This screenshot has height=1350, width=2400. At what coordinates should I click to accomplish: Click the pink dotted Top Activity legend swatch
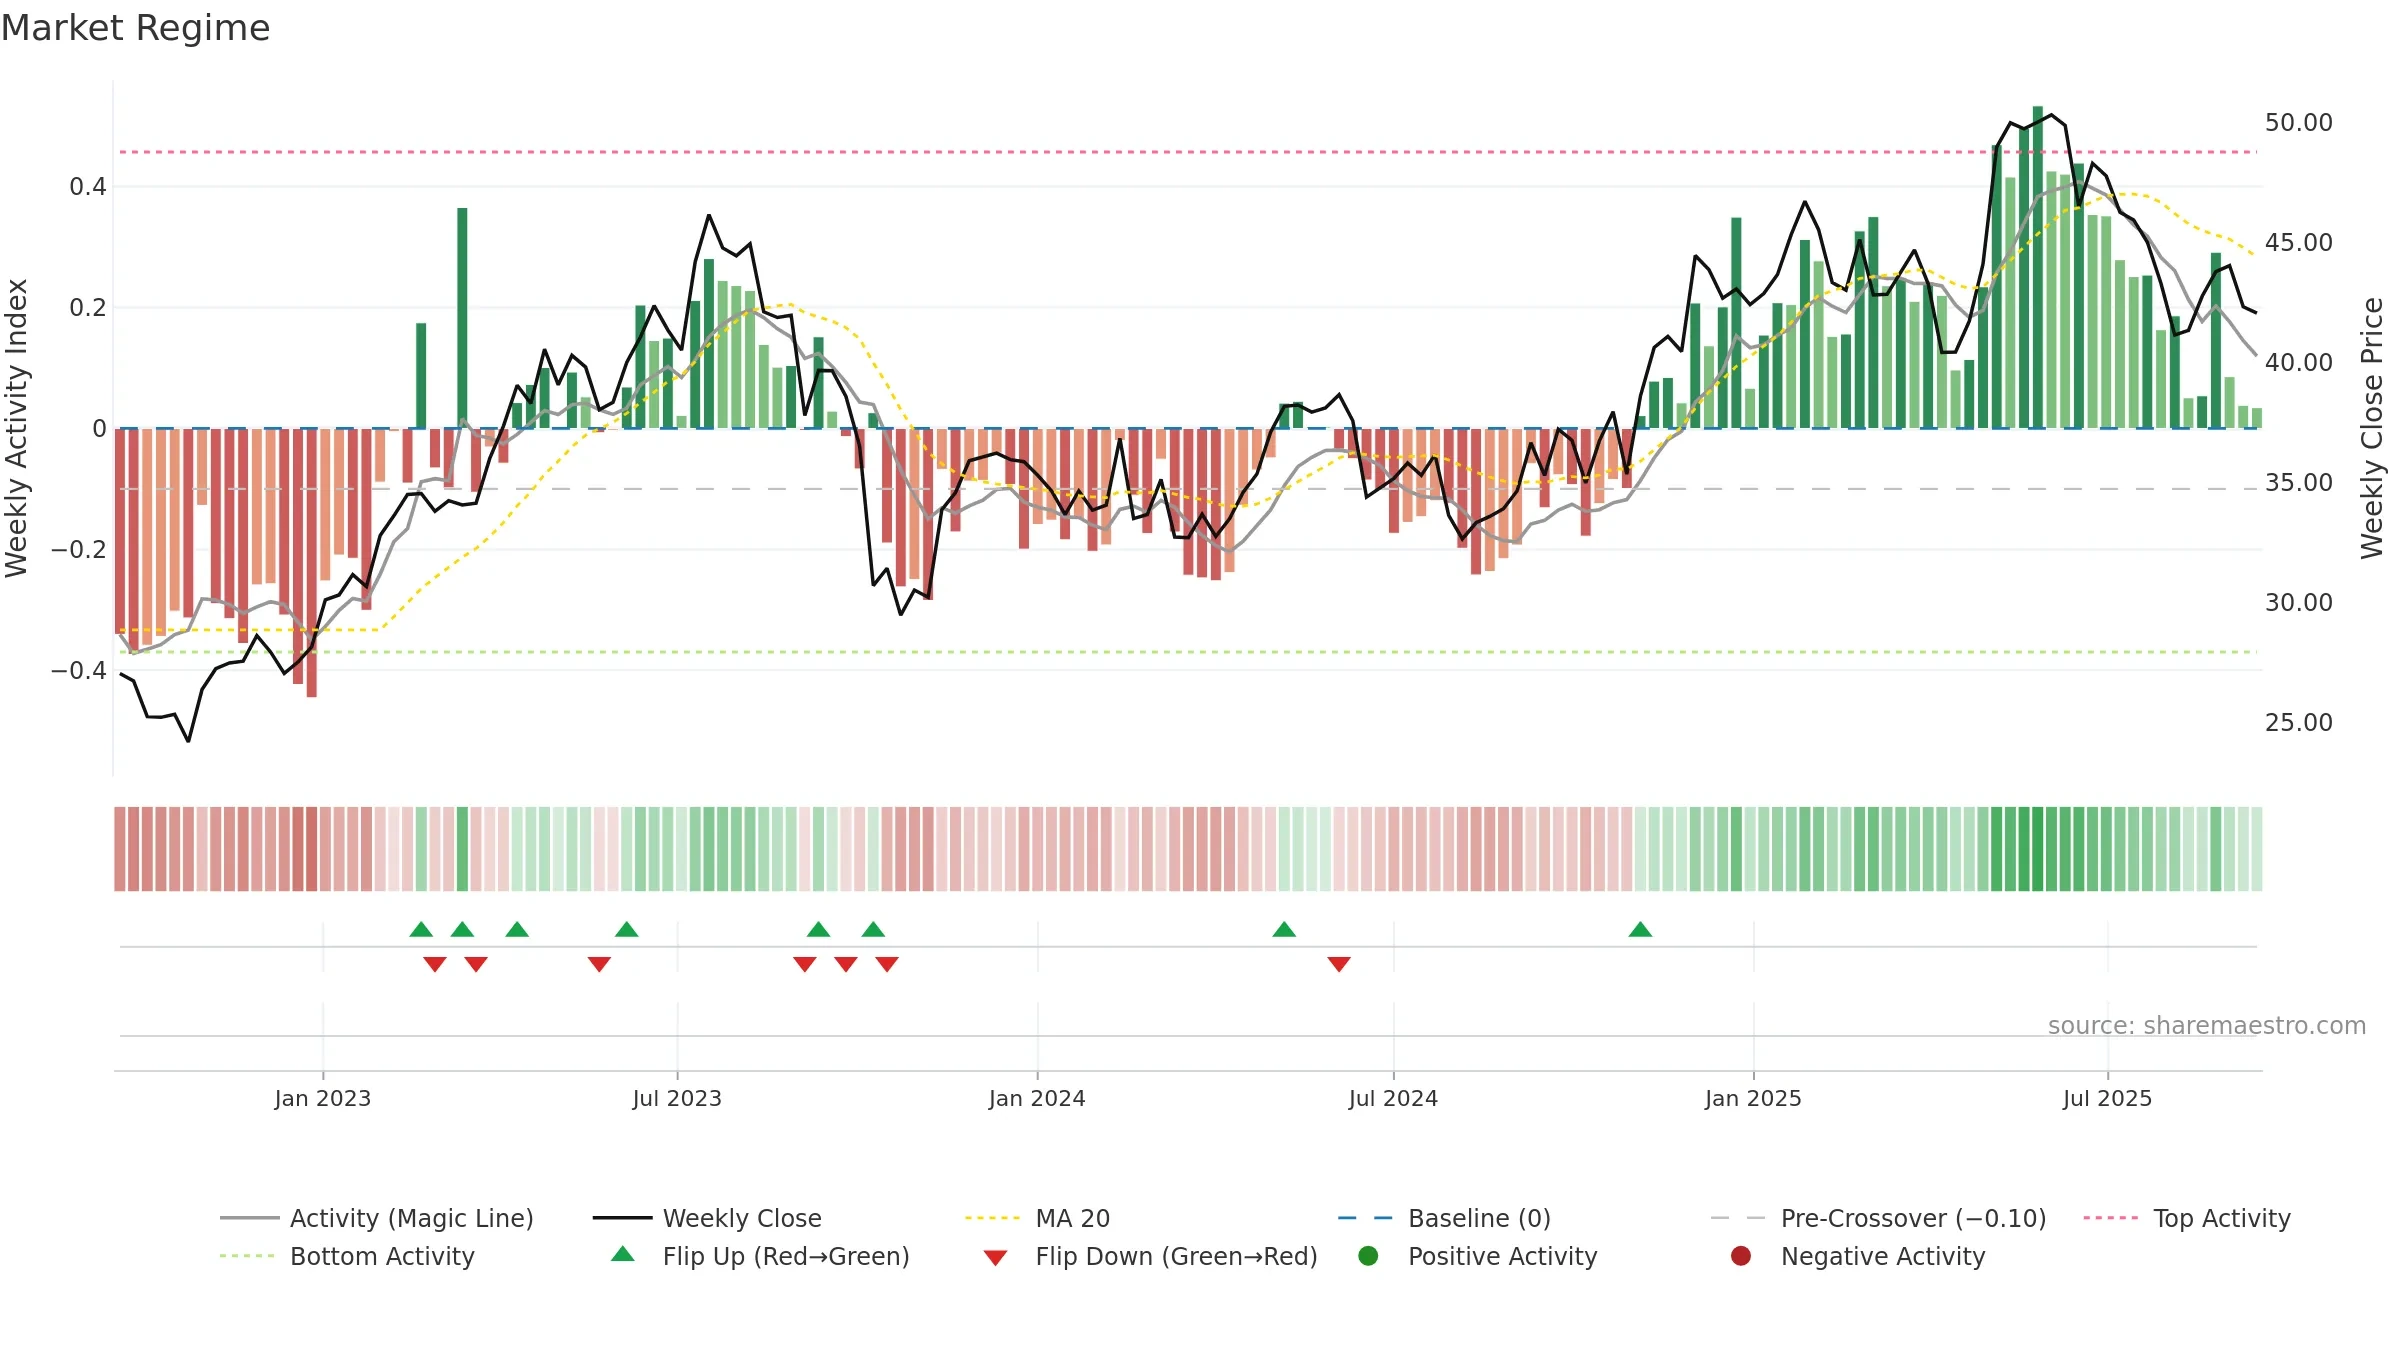(2111, 1218)
